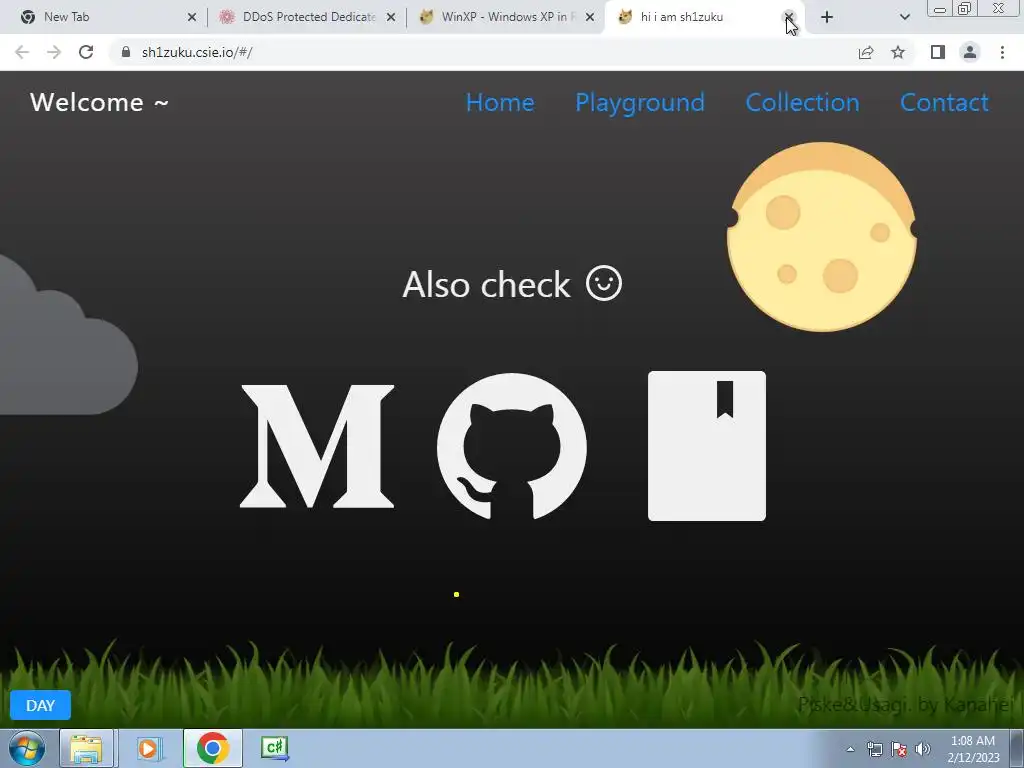Image resolution: width=1024 pixels, height=768 pixels.
Task: Close the hi i am sh1zuku tab
Action: point(789,17)
